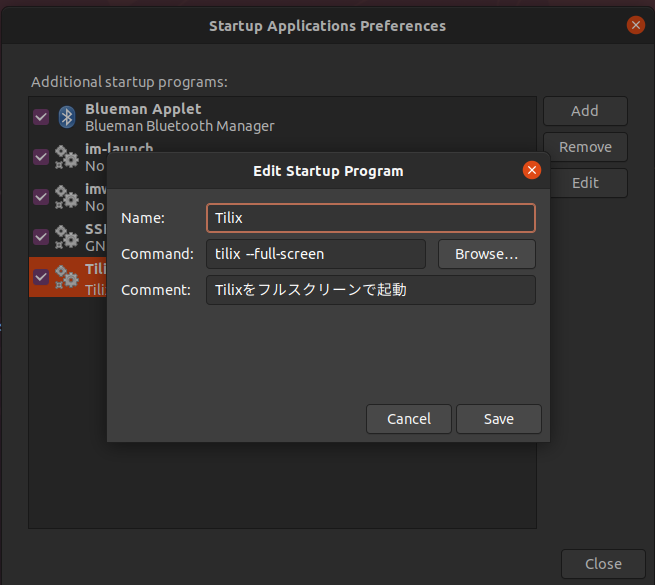The image size is (655, 585).
Task: Click the Blueman Applet Bluetooth icon
Action: (x=67, y=117)
